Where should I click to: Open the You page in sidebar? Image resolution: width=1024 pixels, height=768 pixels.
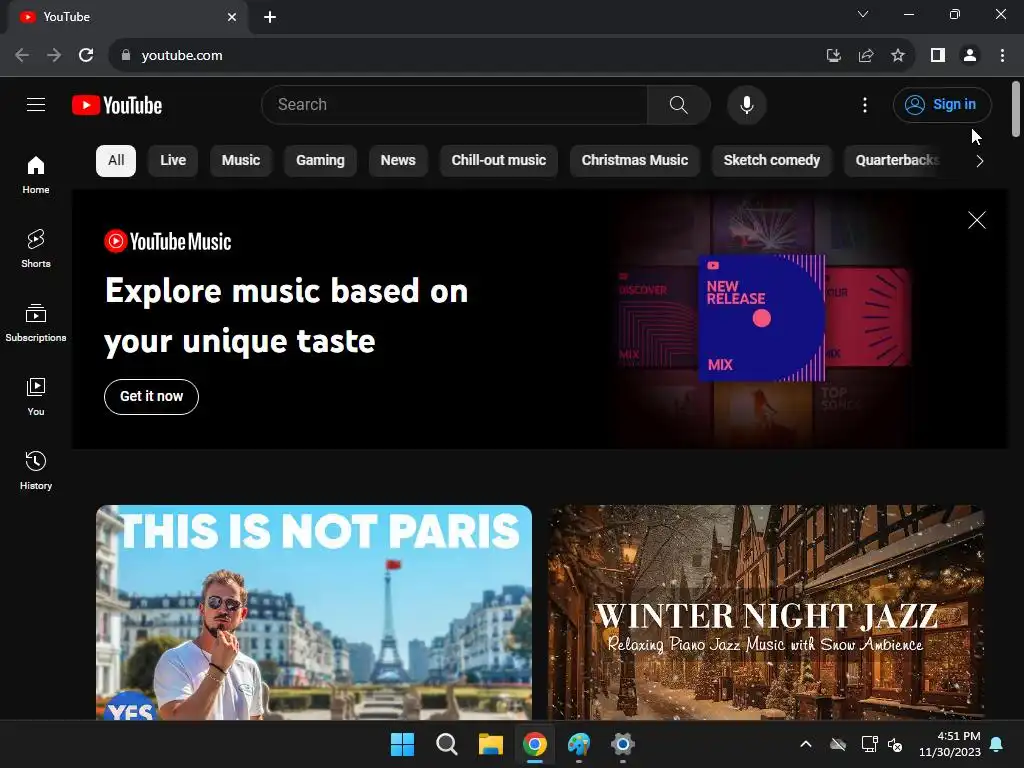36,396
